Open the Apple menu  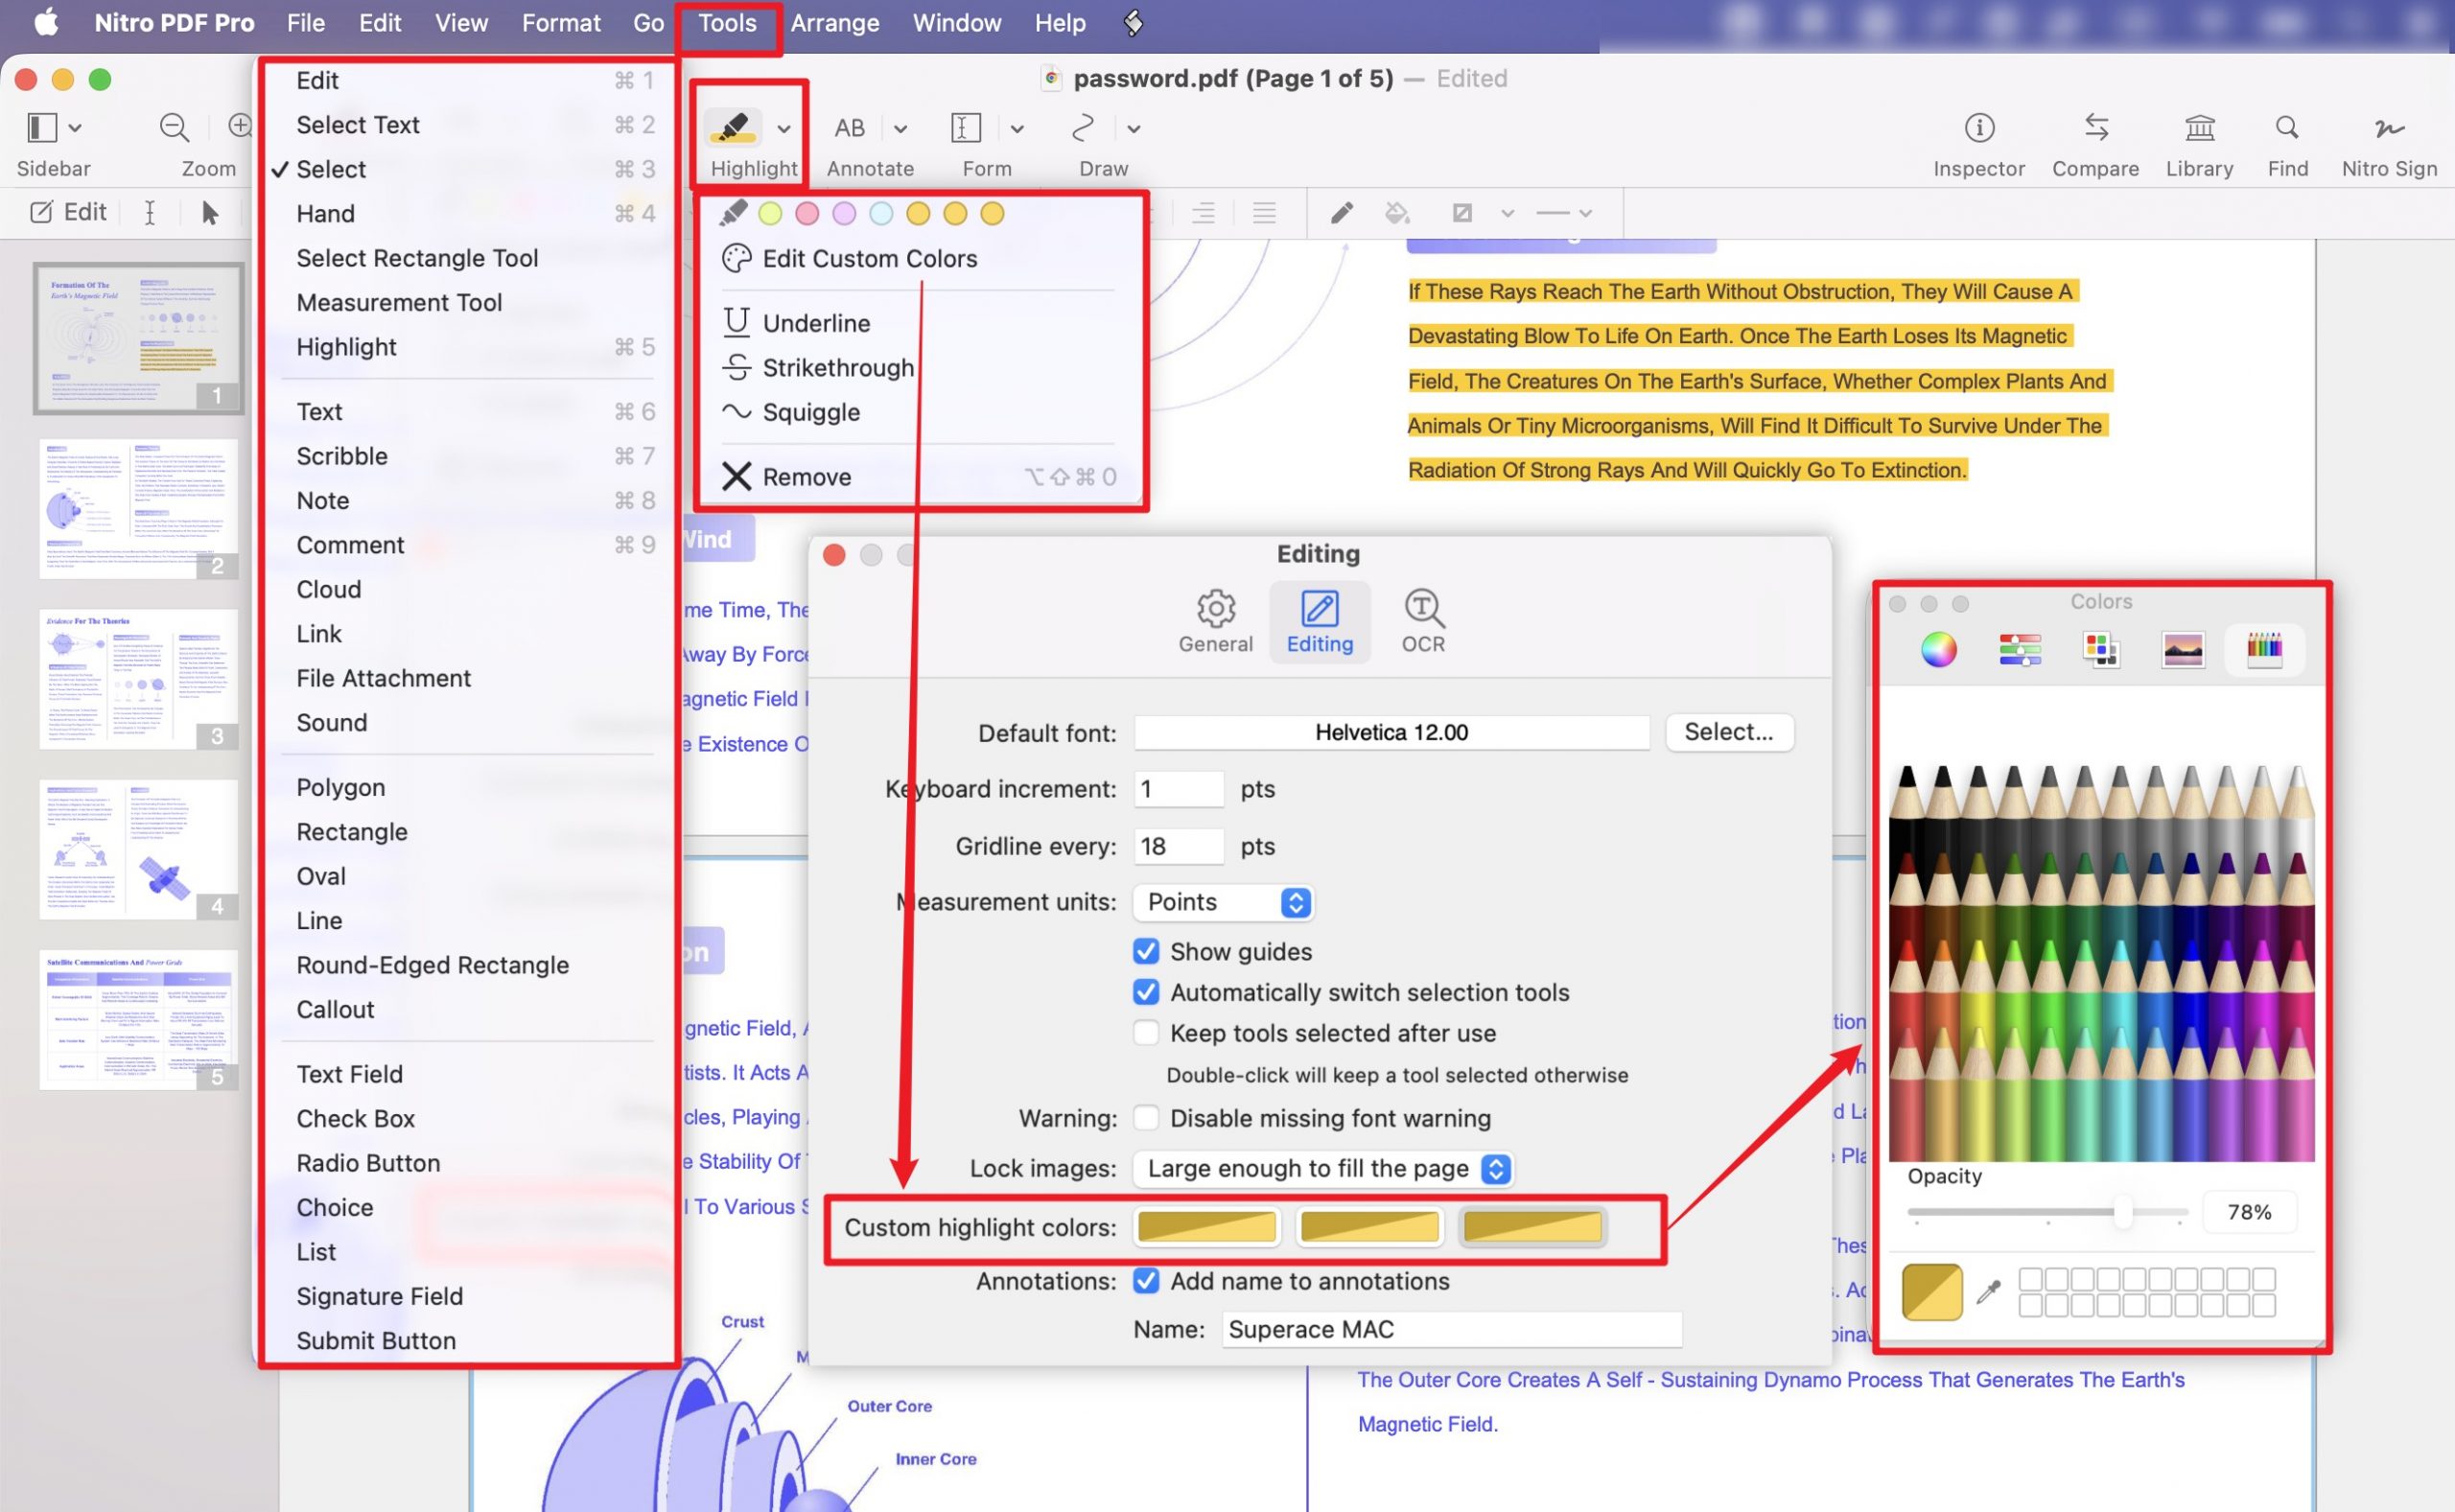(46, 22)
